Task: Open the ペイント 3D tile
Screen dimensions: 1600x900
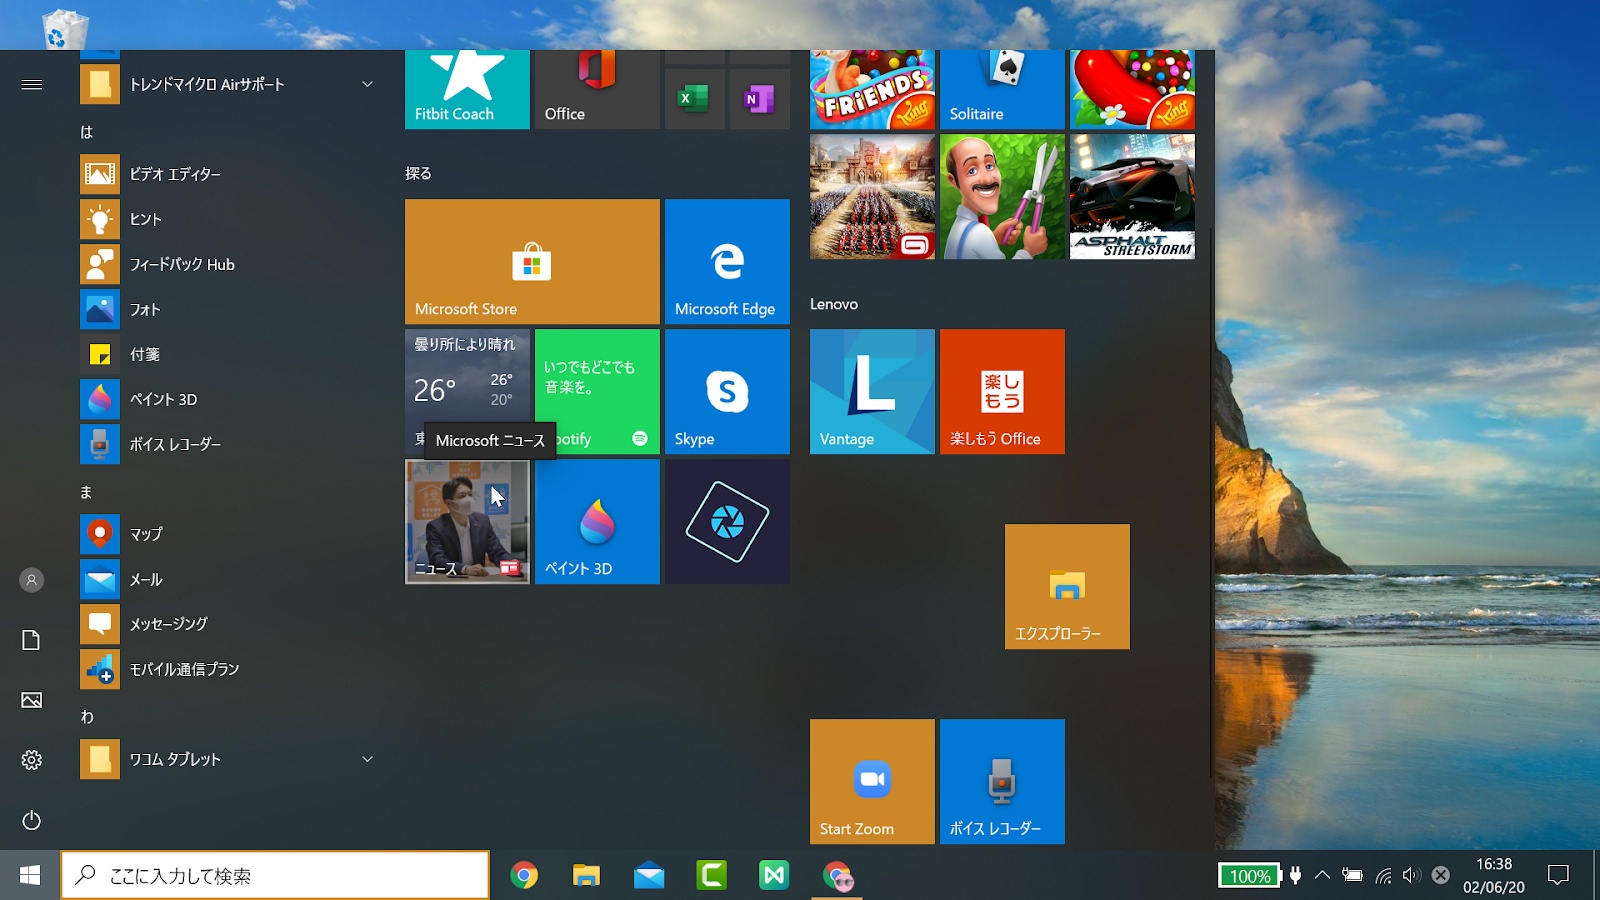Action: [597, 522]
